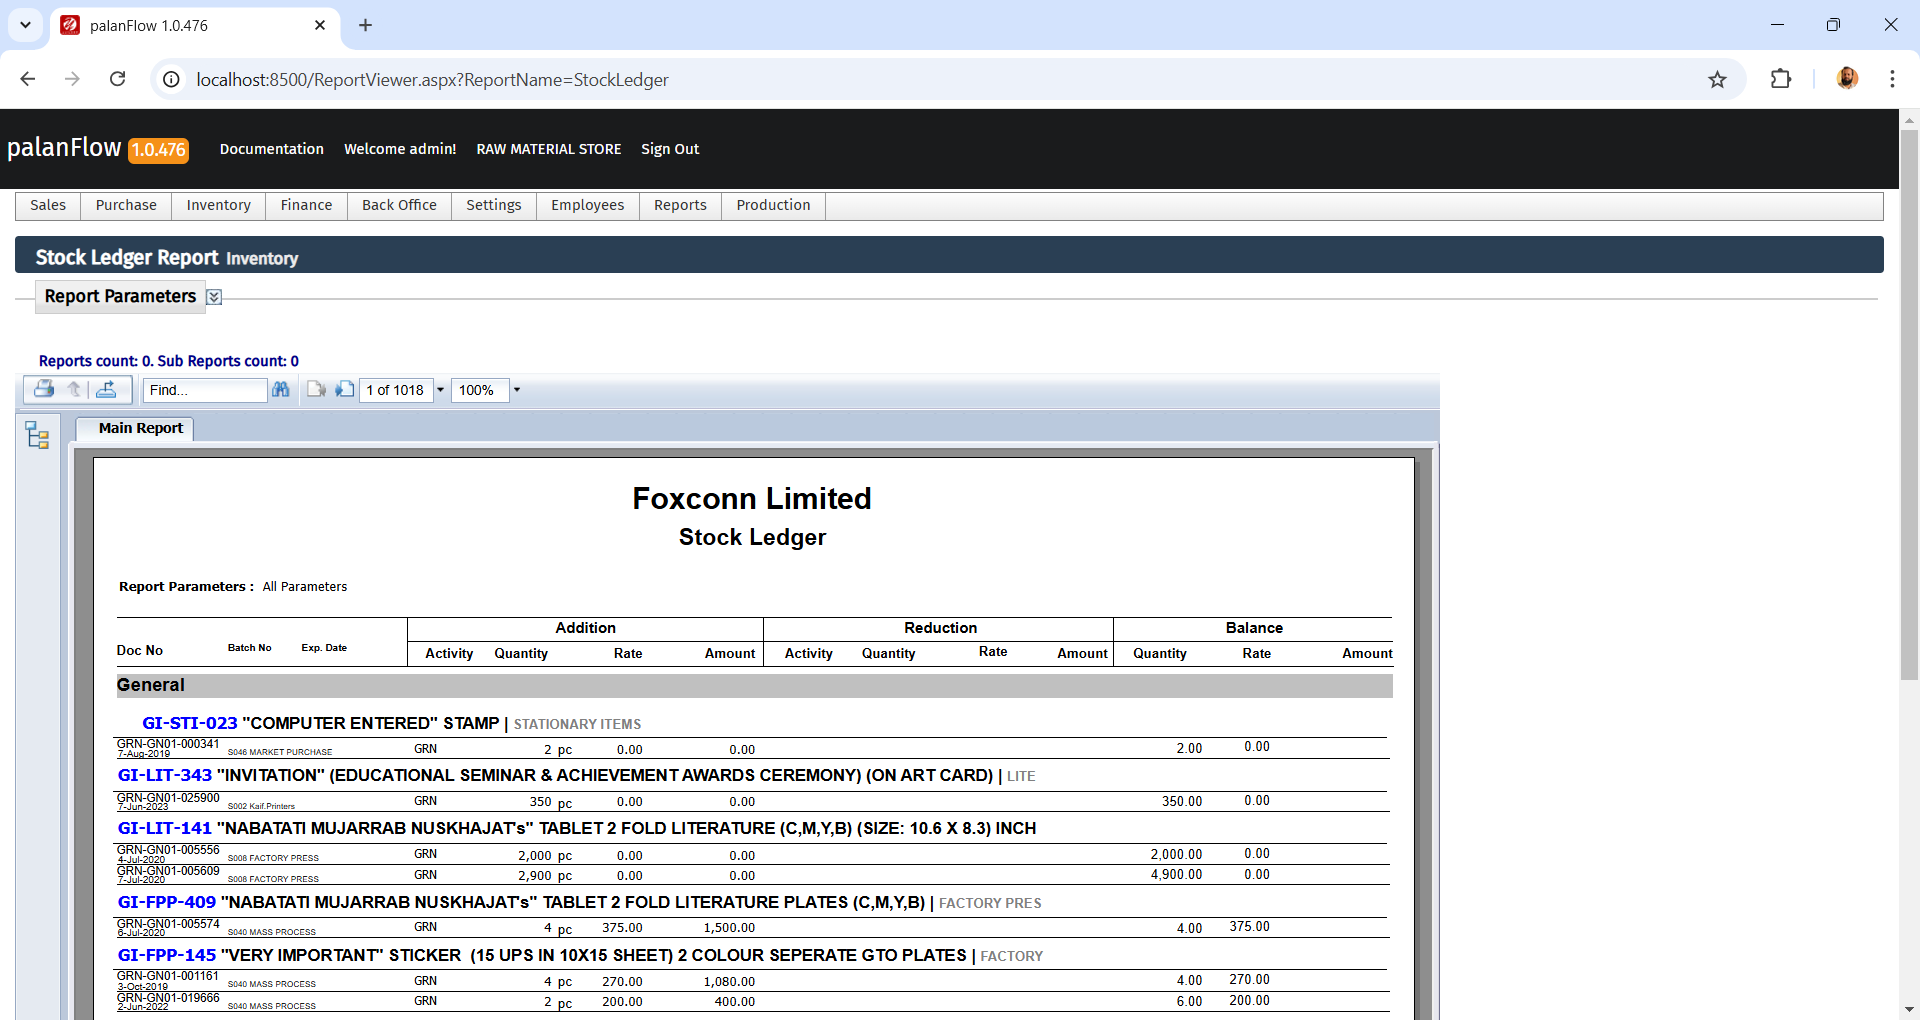Open the zoom level dropdown arrow

point(517,390)
